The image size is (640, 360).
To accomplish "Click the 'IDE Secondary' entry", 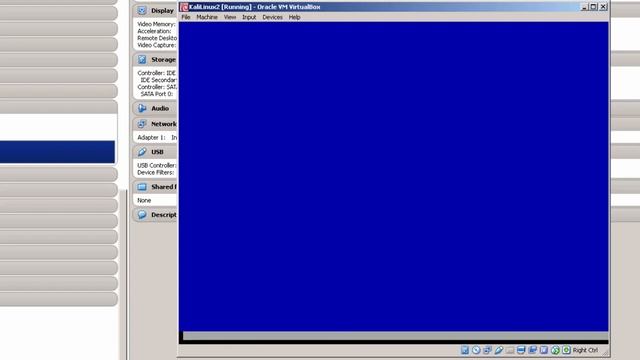I will pyautogui.click(x=159, y=80).
